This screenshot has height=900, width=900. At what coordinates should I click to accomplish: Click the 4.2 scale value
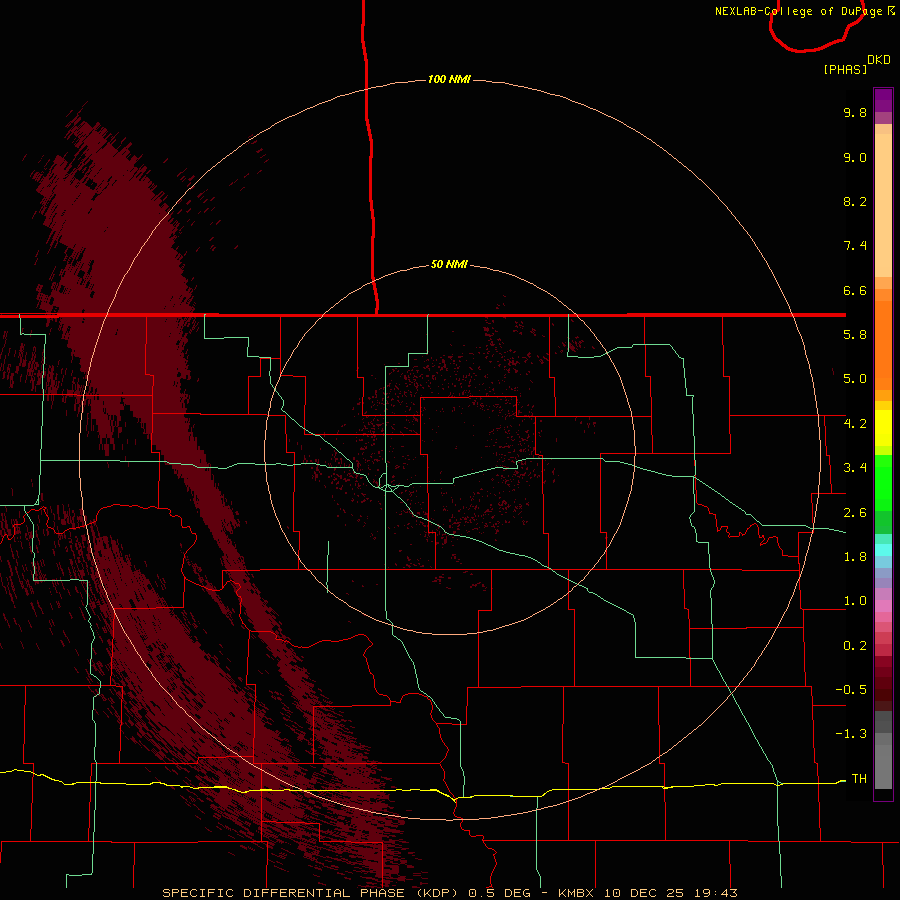coord(855,424)
